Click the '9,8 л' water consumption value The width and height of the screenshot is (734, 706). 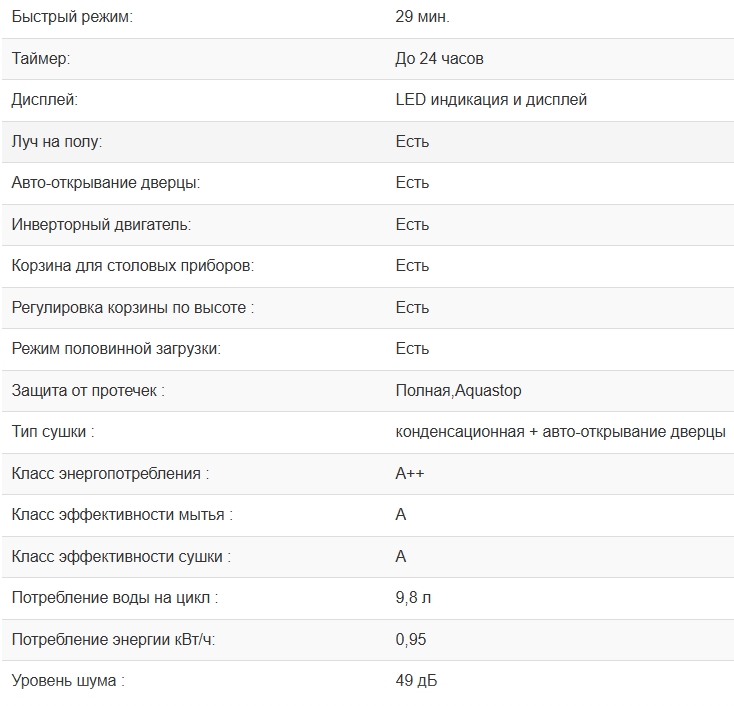click(x=413, y=598)
